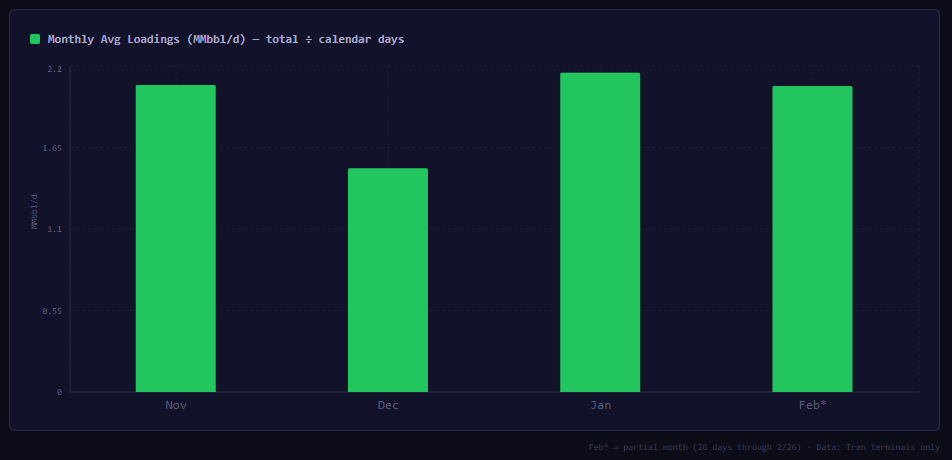
Task: Click the Feb* x-axis label
Action: pos(812,405)
